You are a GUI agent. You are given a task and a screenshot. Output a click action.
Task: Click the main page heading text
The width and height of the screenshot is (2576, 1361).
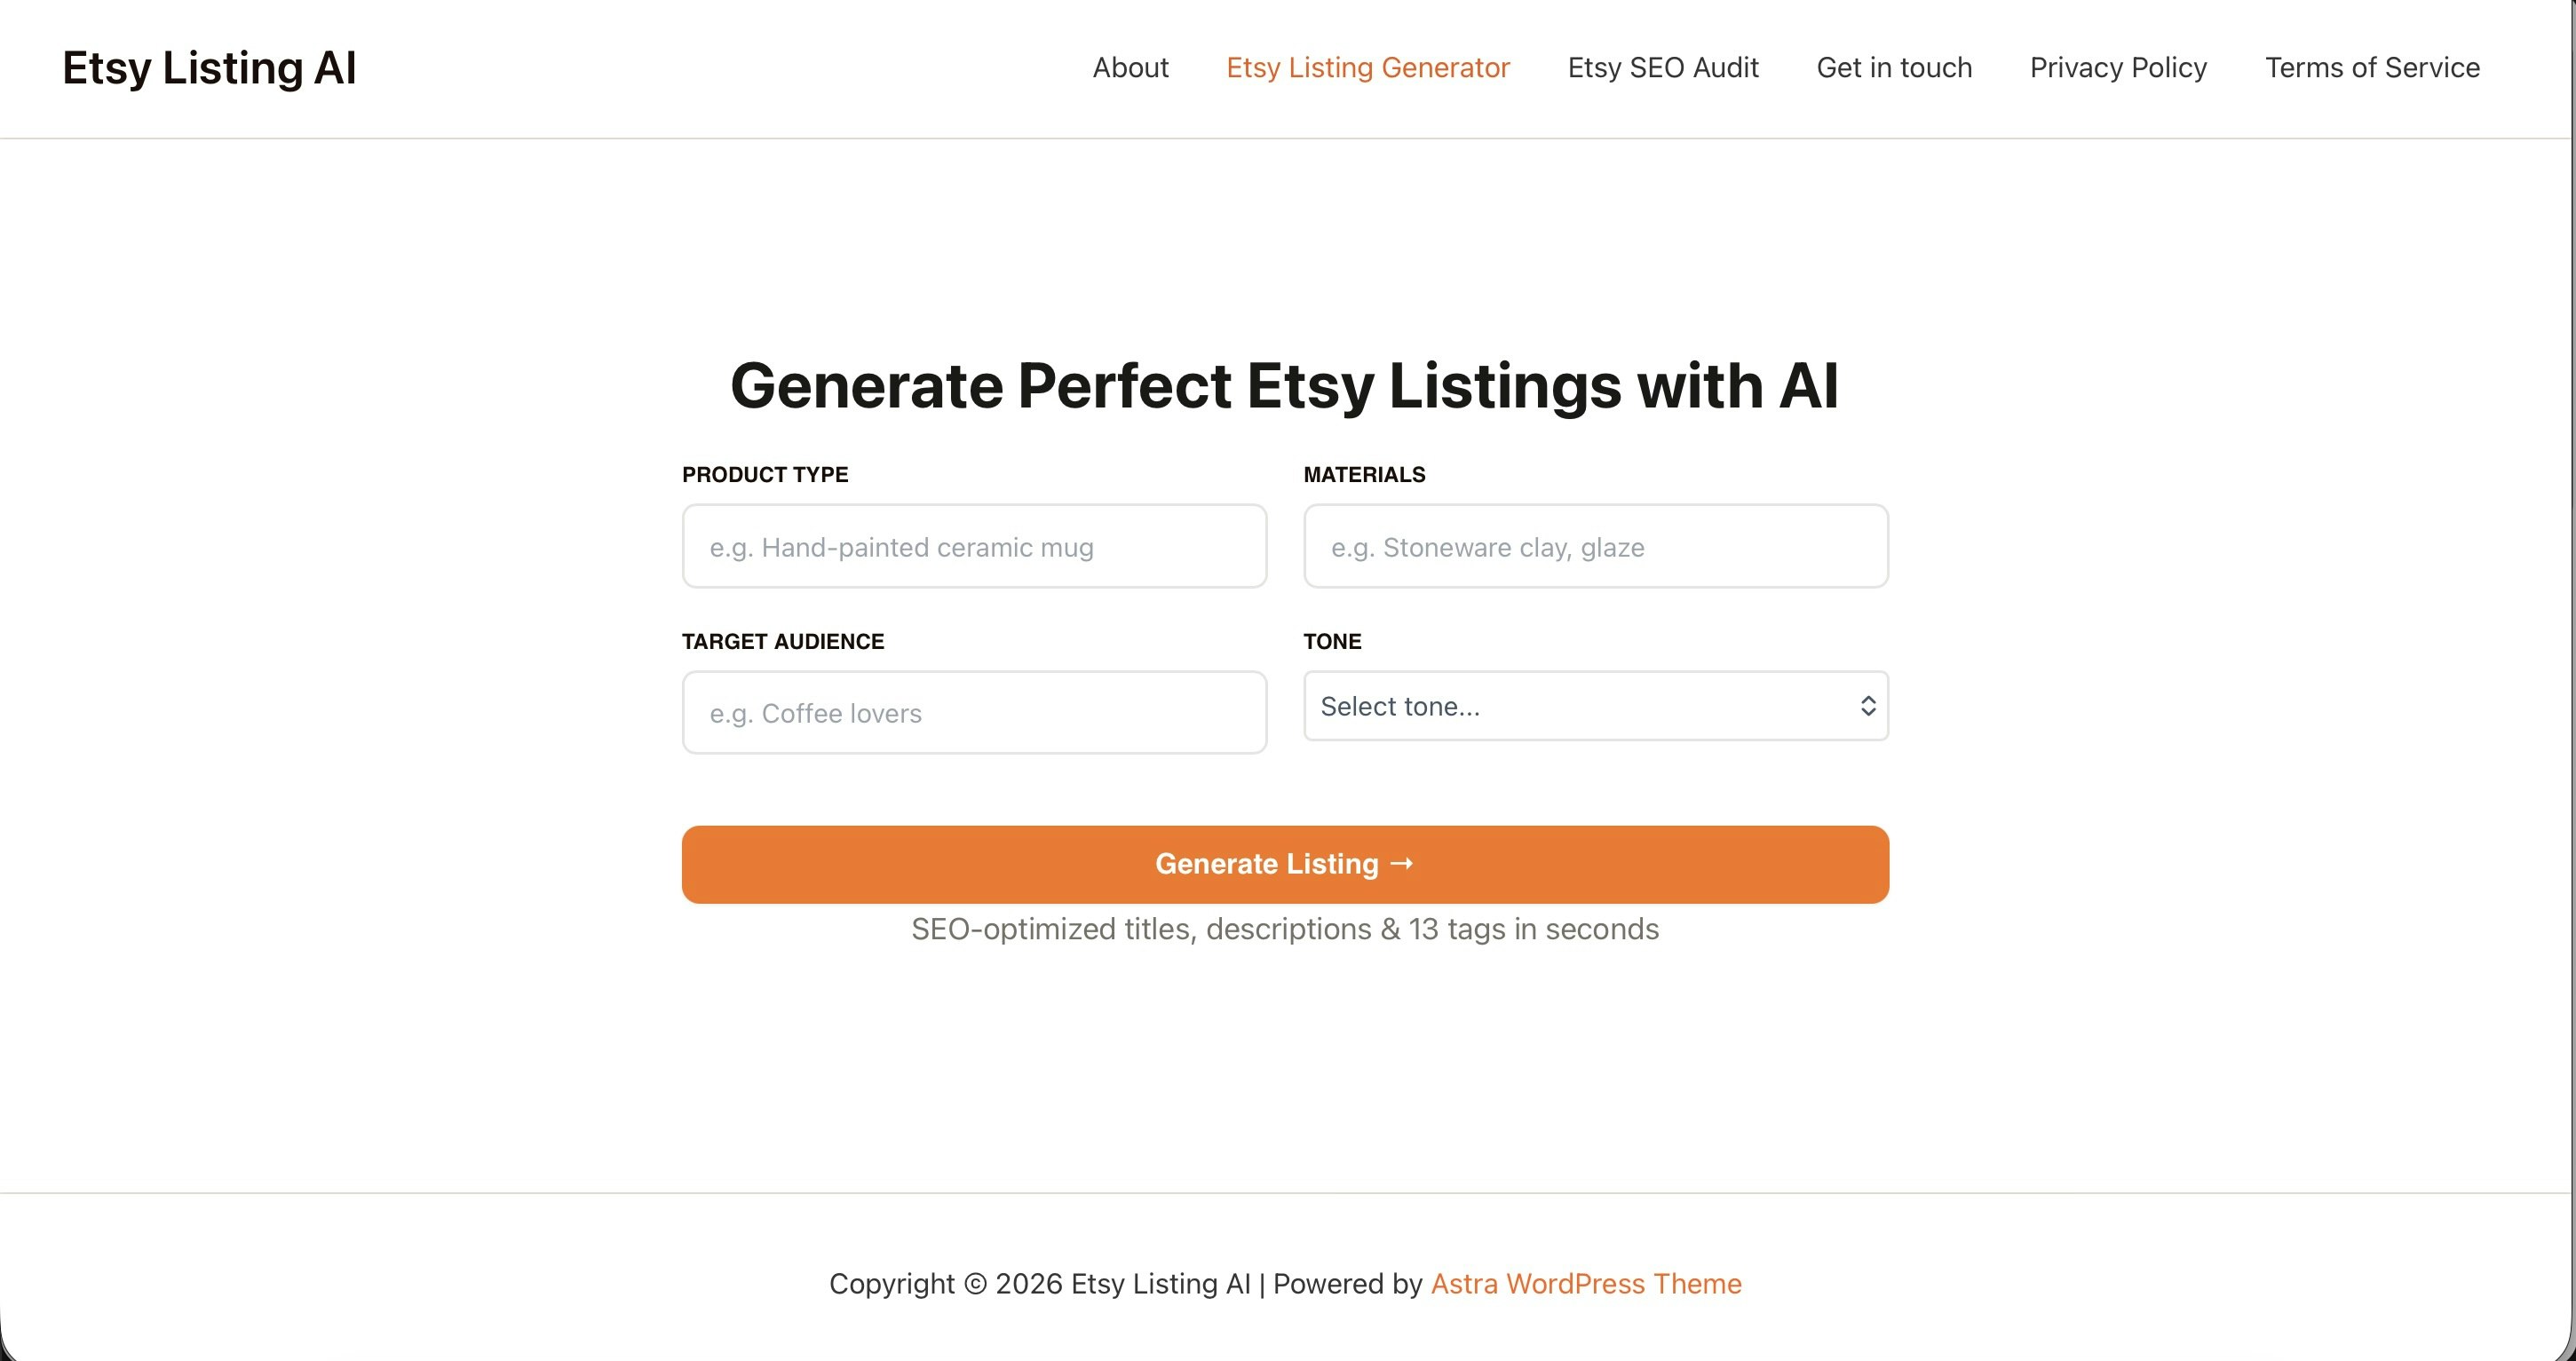click(x=1285, y=385)
